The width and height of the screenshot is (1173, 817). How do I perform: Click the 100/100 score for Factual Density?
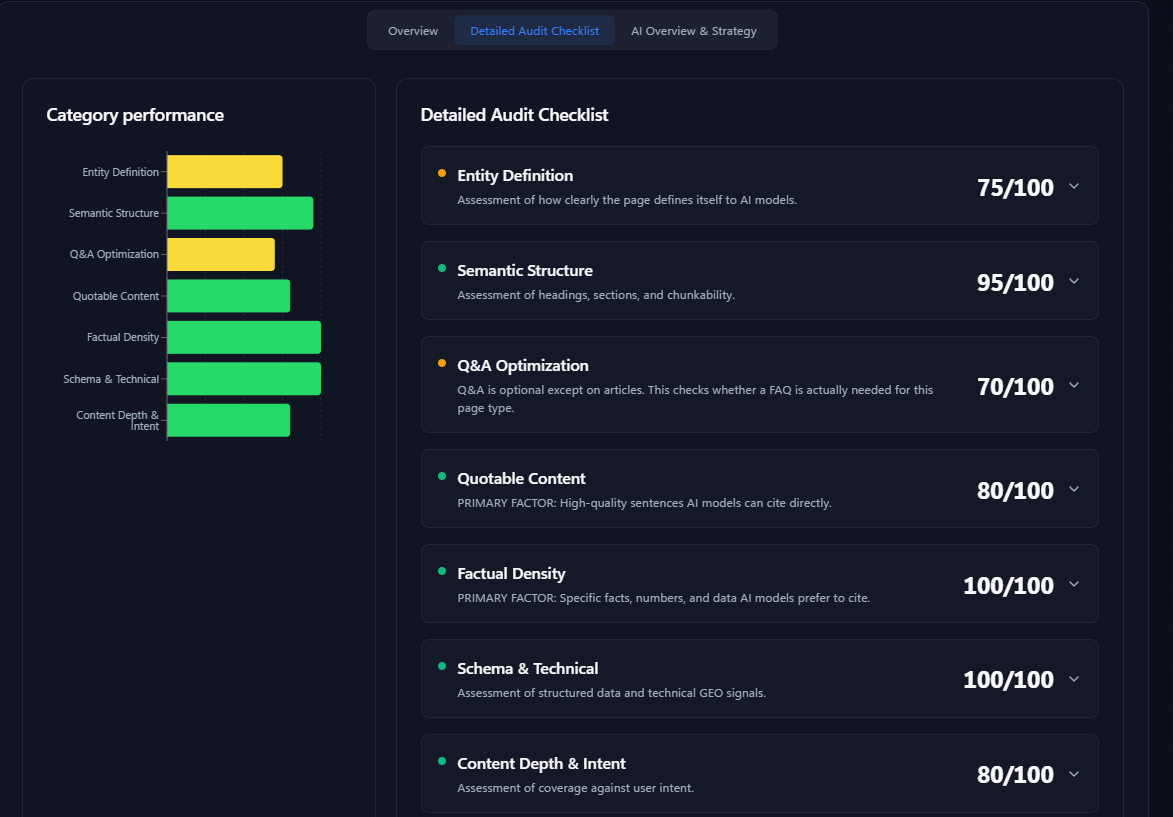point(1008,585)
